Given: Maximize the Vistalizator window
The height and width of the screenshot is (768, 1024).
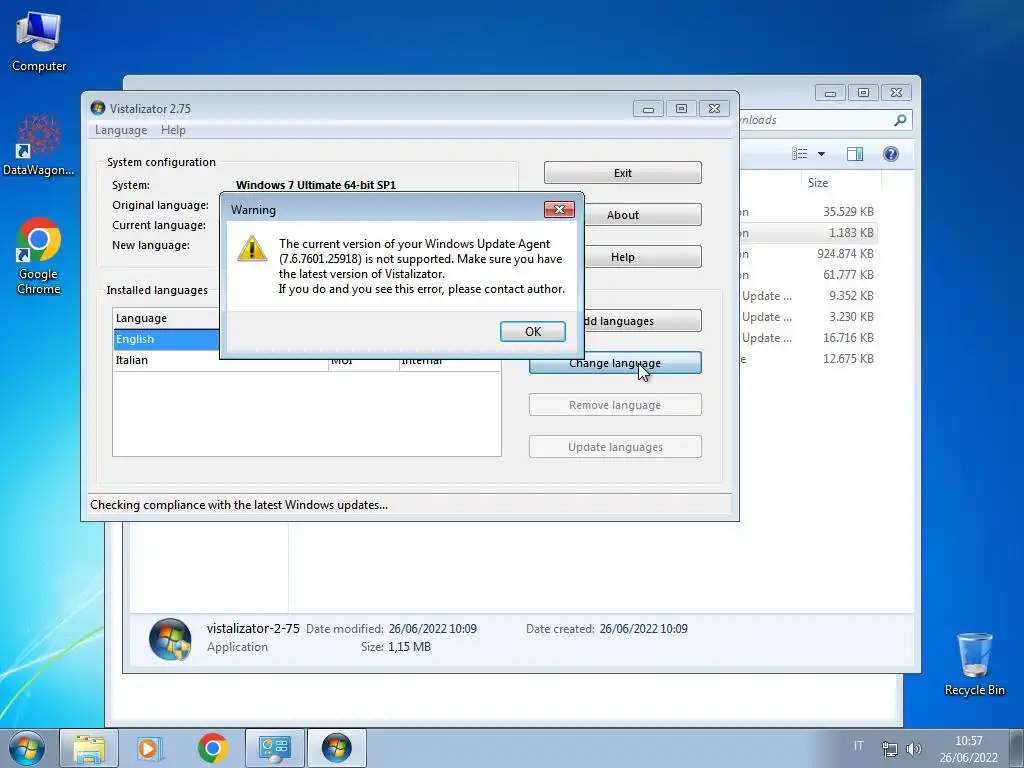Looking at the screenshot, I should (681, 108).
